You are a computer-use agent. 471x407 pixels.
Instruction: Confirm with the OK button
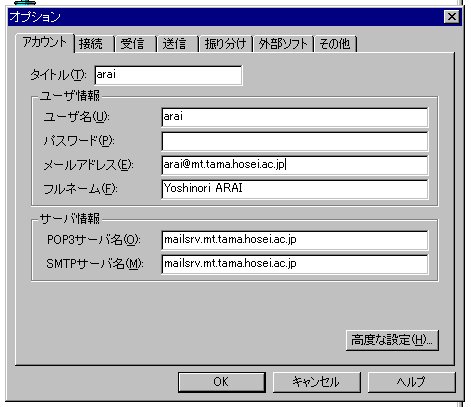(x=222, y=382)
